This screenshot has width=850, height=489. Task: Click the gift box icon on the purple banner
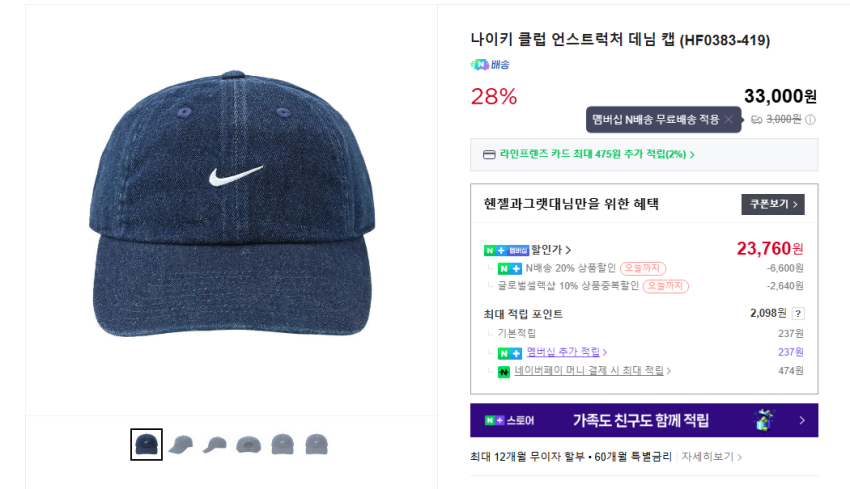[765, 420]
